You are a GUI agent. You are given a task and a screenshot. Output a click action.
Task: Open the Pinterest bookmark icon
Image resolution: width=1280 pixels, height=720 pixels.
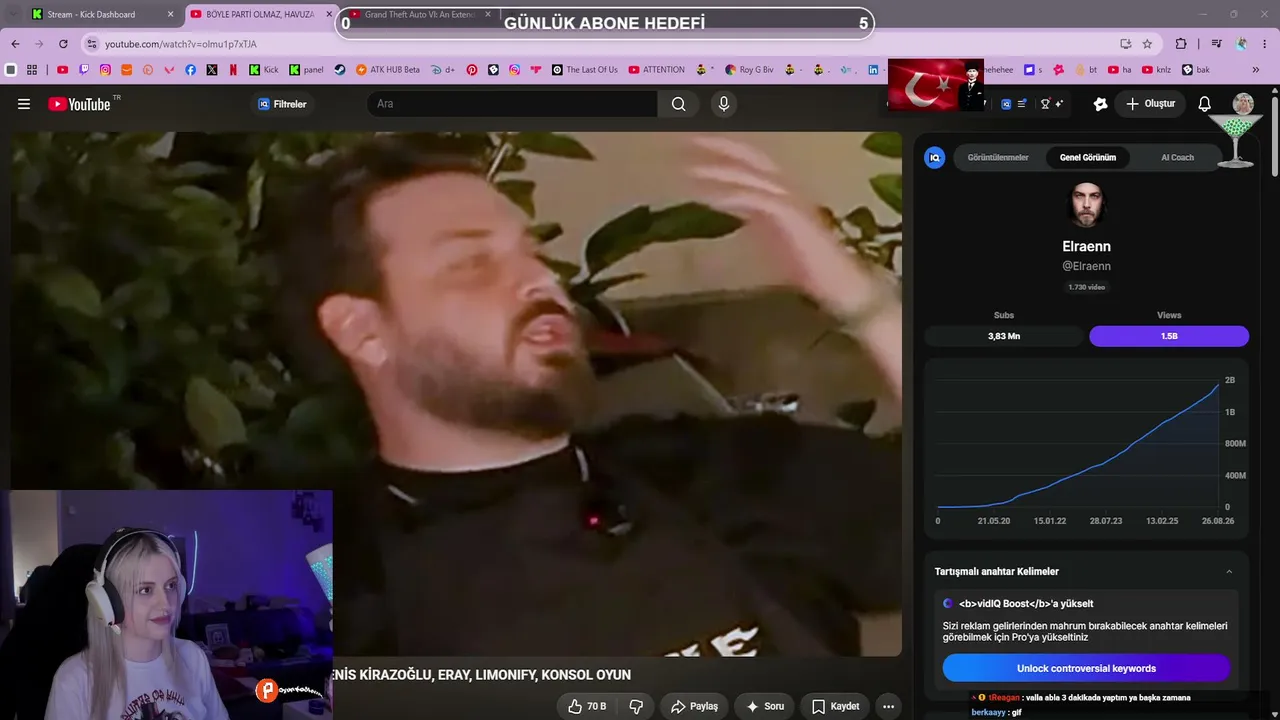coord(472,70)
